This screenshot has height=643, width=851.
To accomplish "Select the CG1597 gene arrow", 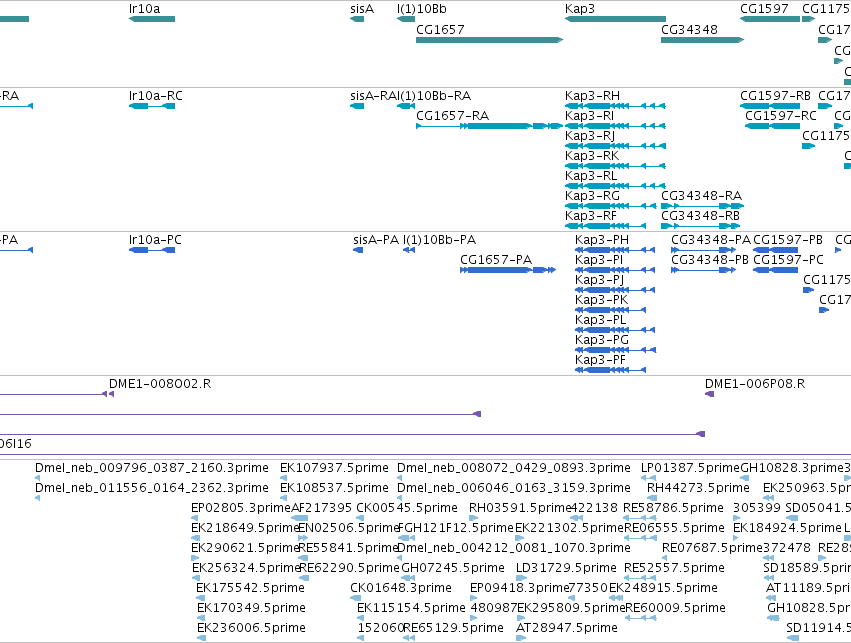I will (770, 19).
